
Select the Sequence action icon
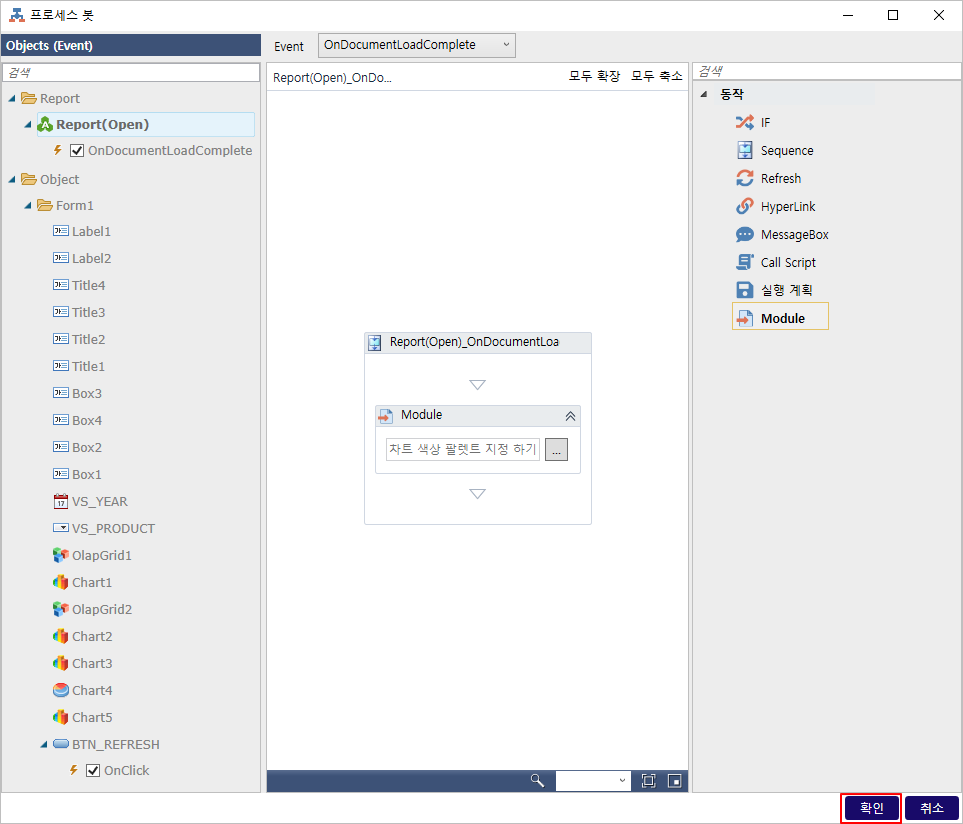pos(744,151)
